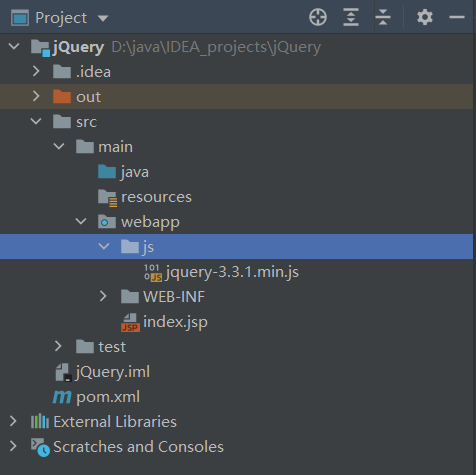The height and width of the screenshot is (475, 476).
Task: Click the orange out folder icon
Action: pyautogui.click(x=62, y=97)
